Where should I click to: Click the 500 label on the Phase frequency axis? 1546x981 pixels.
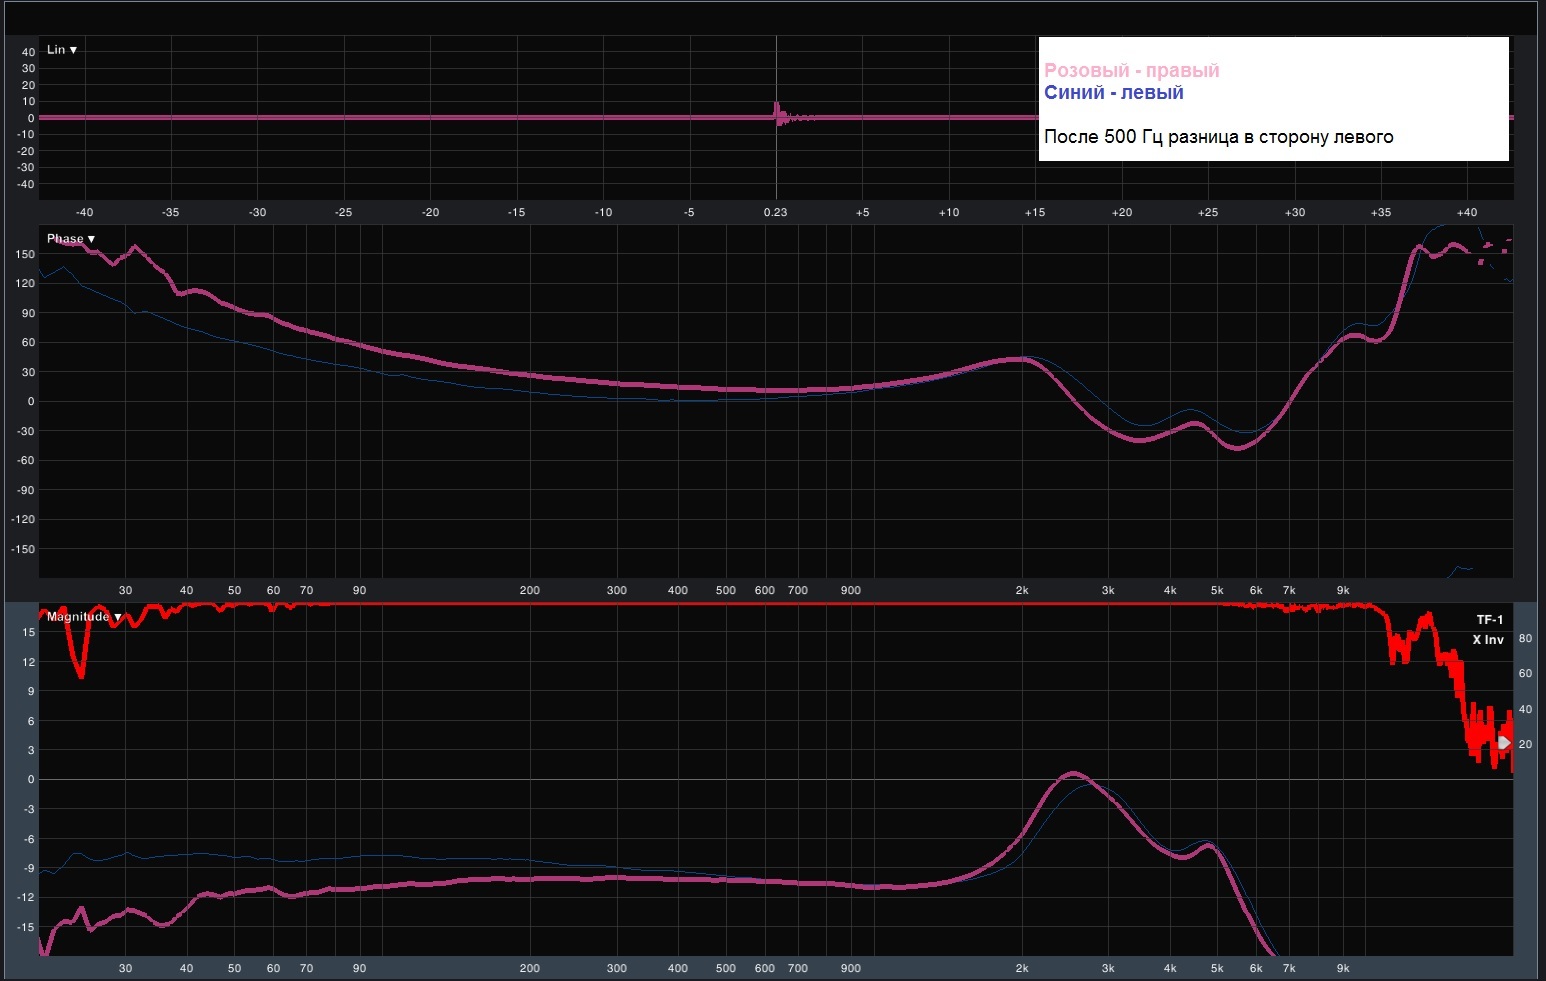pyautogui.click(x=726, y=590)
